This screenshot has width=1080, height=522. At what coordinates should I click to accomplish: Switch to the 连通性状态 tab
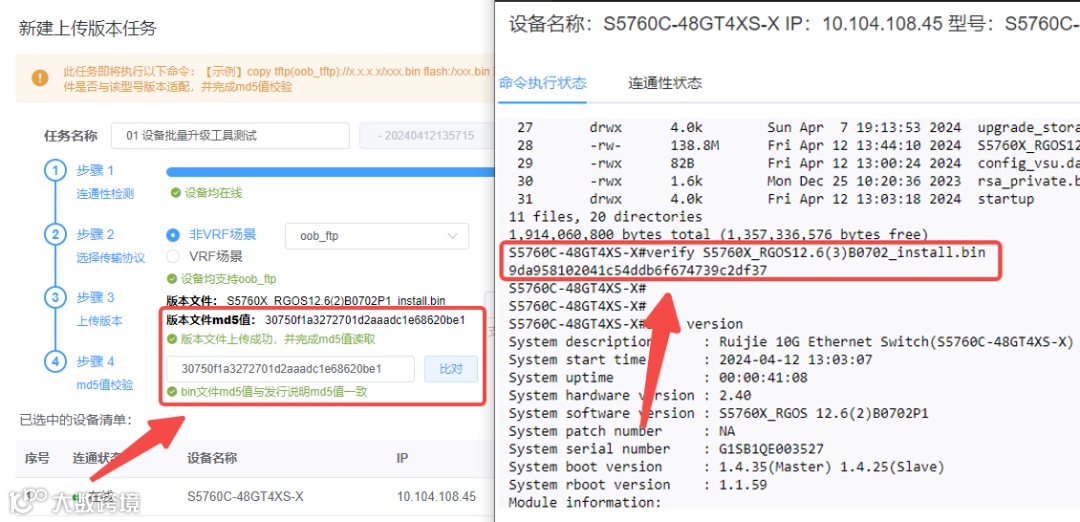tap(665, 83)
